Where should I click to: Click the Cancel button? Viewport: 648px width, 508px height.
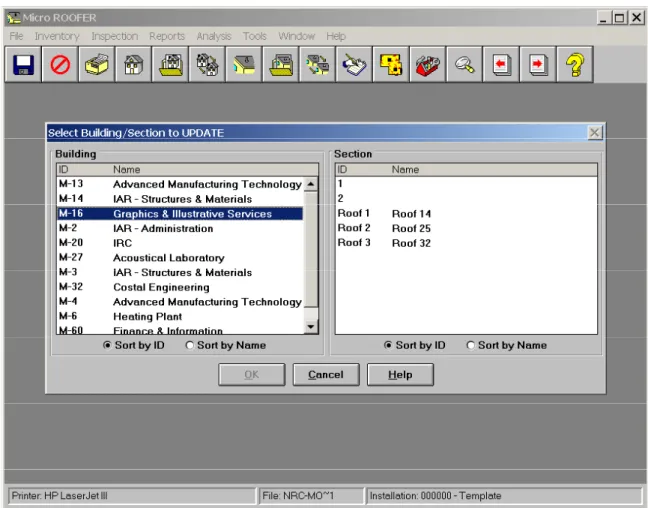tap(326, 374)
